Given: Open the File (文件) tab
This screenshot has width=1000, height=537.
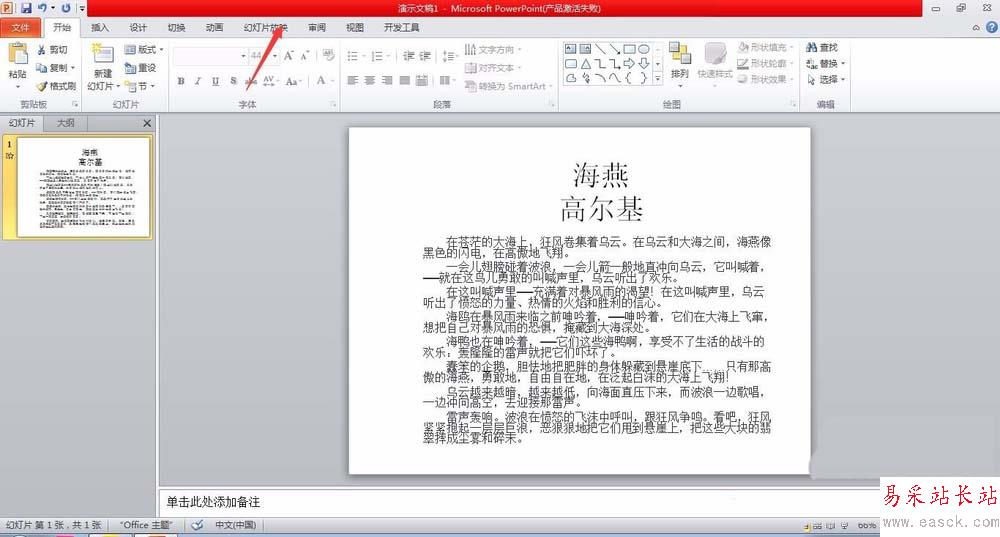Looking at the screenshot, I should [x=20, y=27].
